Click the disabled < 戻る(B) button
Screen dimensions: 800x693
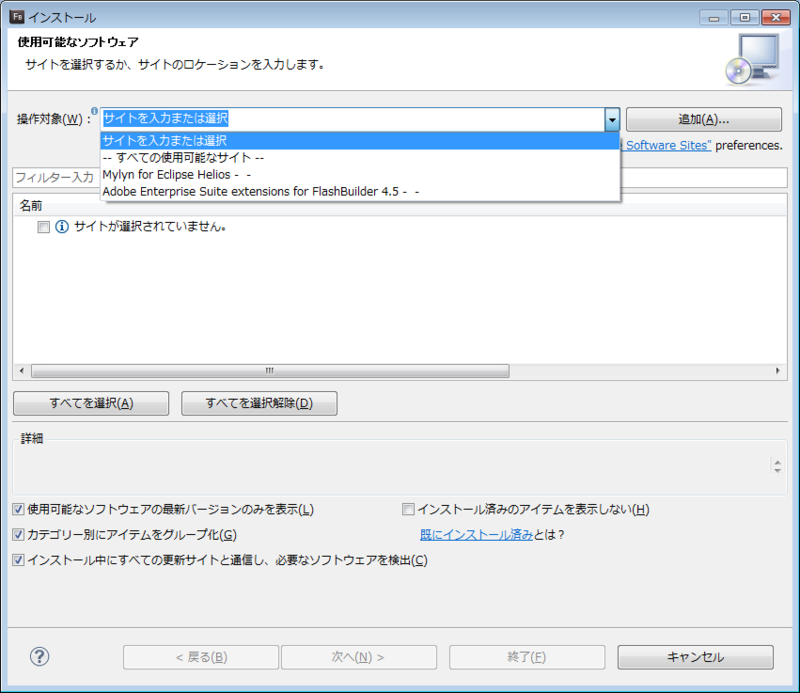tap(201, 657)
